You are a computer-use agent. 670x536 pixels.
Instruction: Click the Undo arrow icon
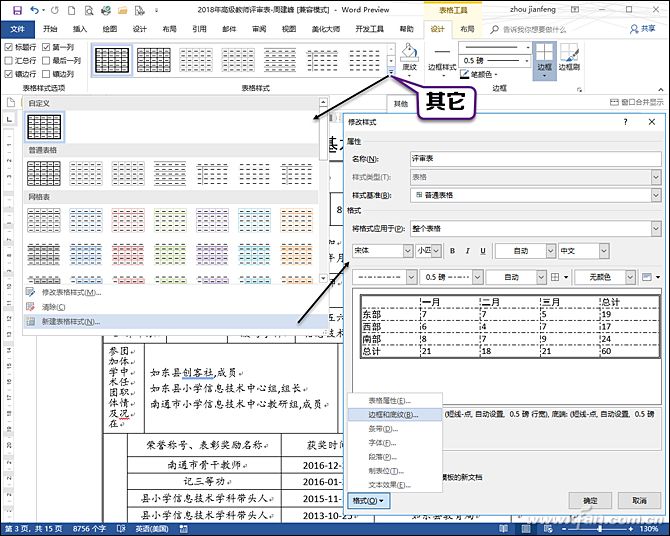click(35, 10)
